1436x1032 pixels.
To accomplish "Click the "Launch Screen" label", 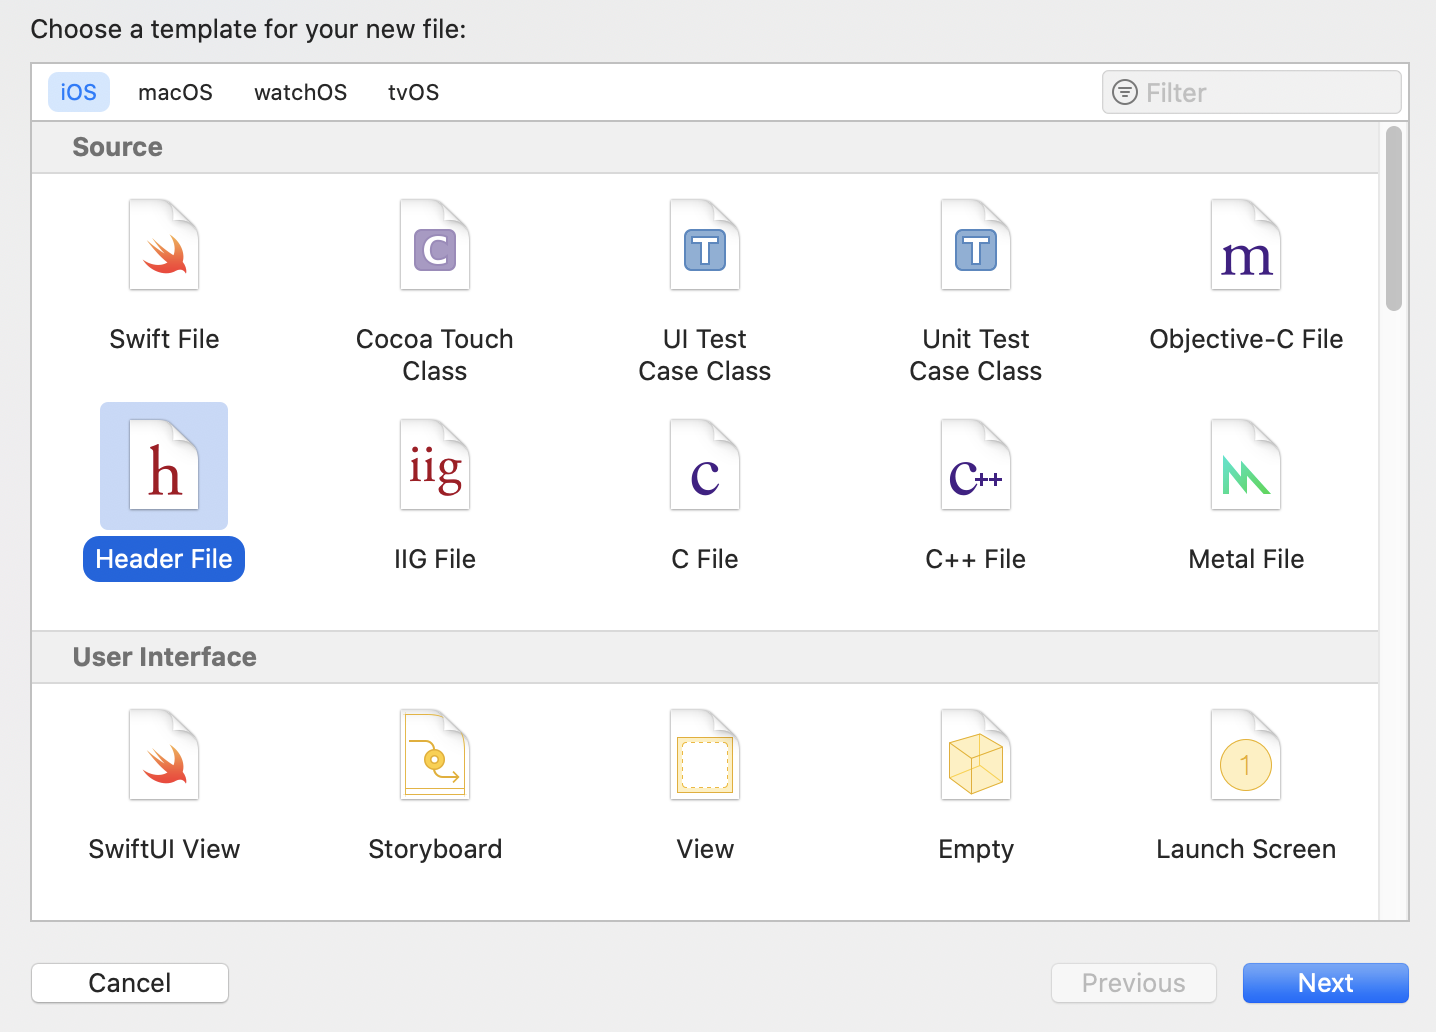I will [x=1246, y=849].
